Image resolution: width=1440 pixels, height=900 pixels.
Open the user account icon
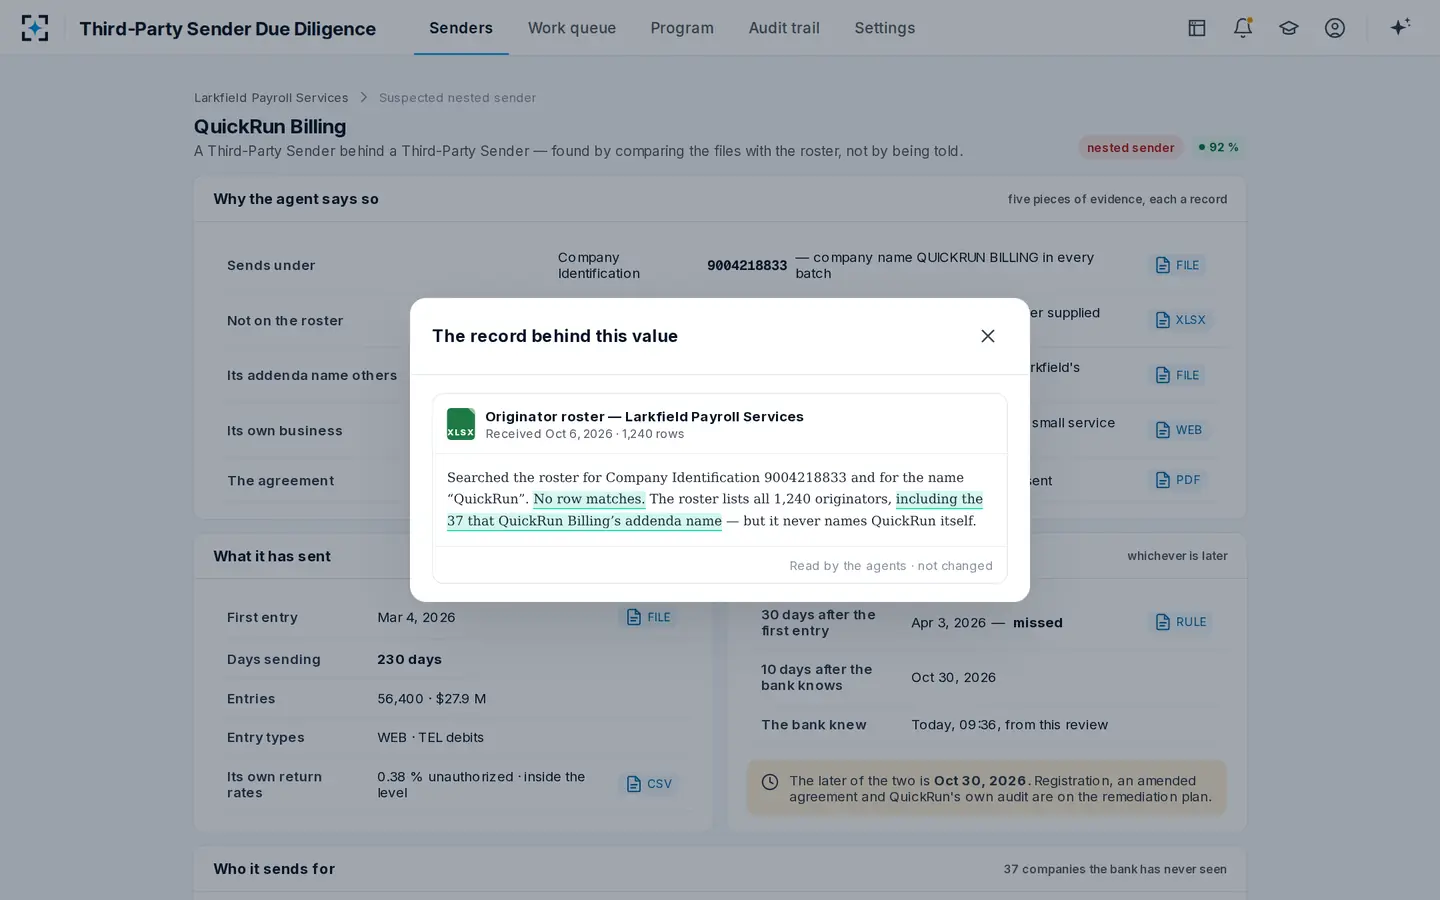click(x=1334, y=28)
